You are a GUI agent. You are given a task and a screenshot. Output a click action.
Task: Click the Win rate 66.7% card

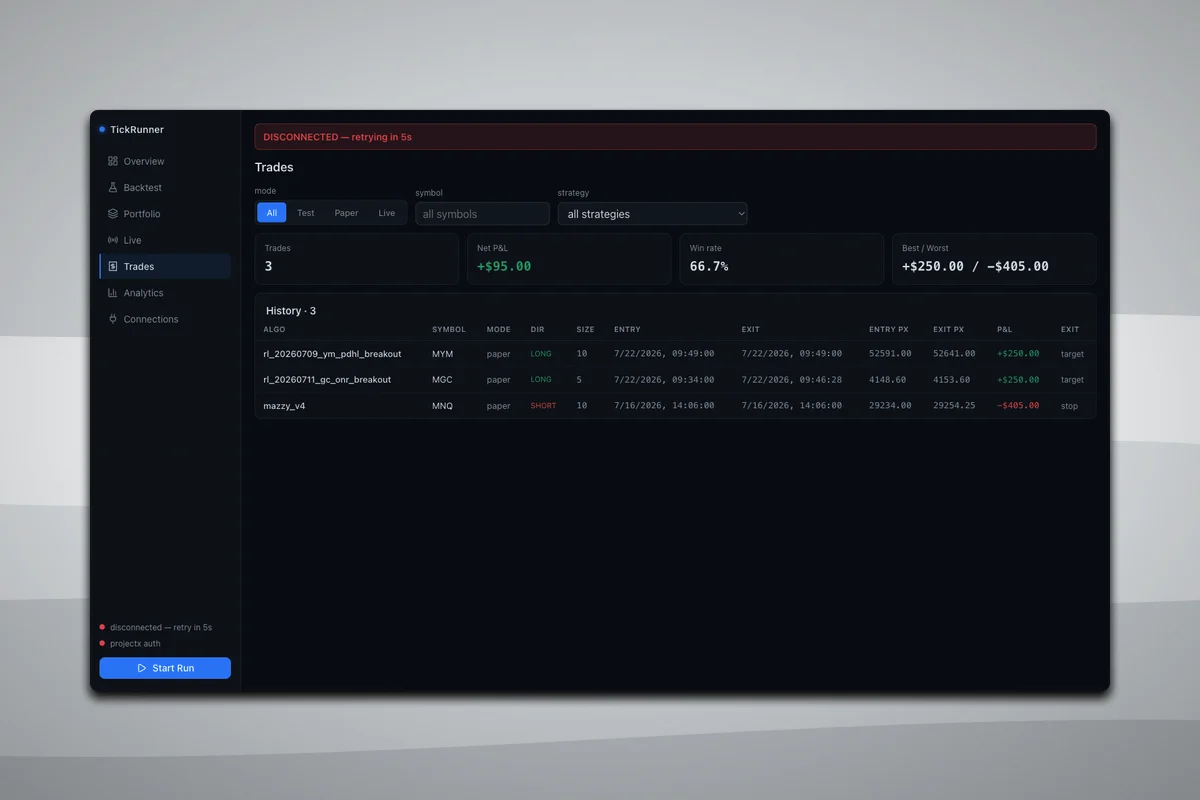[781, 259]
